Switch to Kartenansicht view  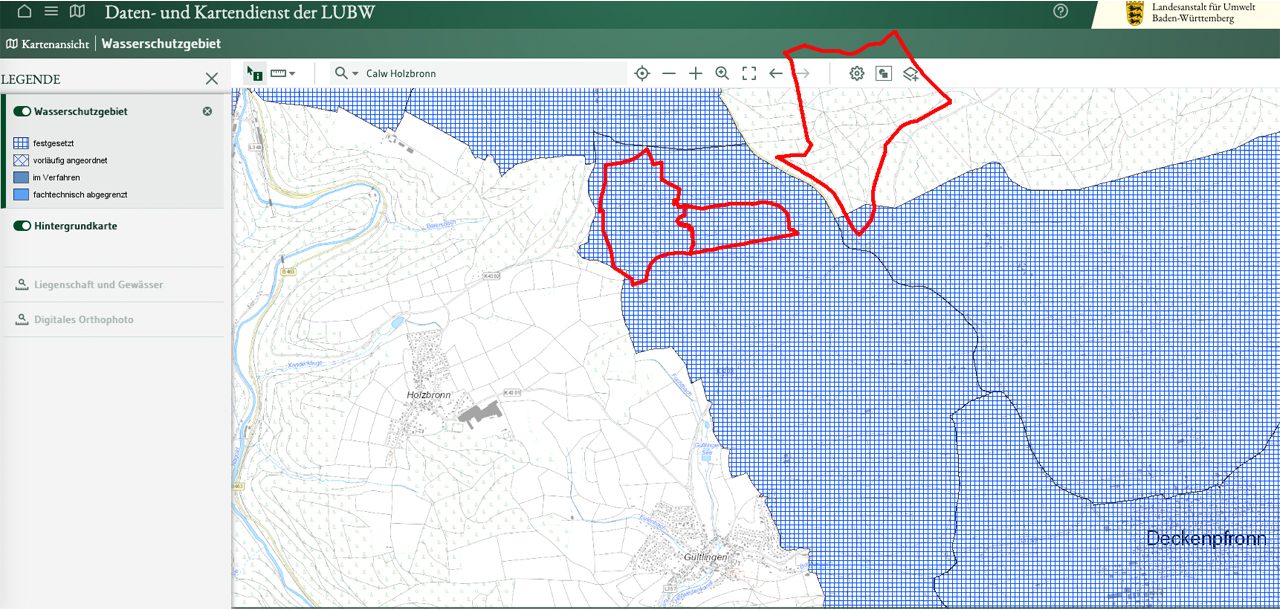pyautogui.click(x=47, y=44)
